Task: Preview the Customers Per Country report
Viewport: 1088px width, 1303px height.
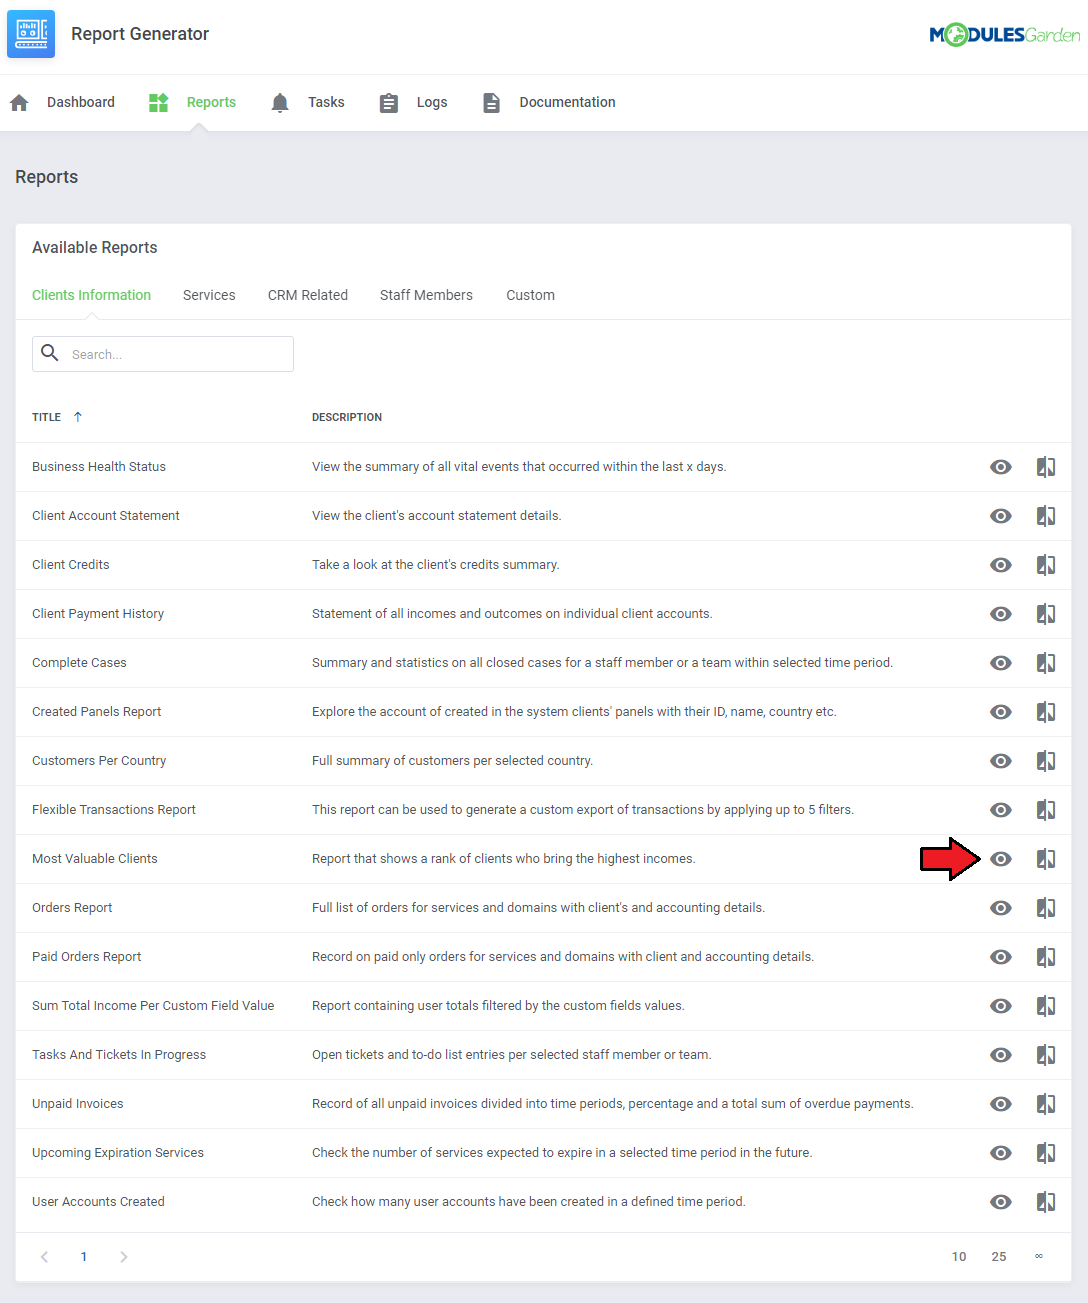Action: pos(1001,761)
